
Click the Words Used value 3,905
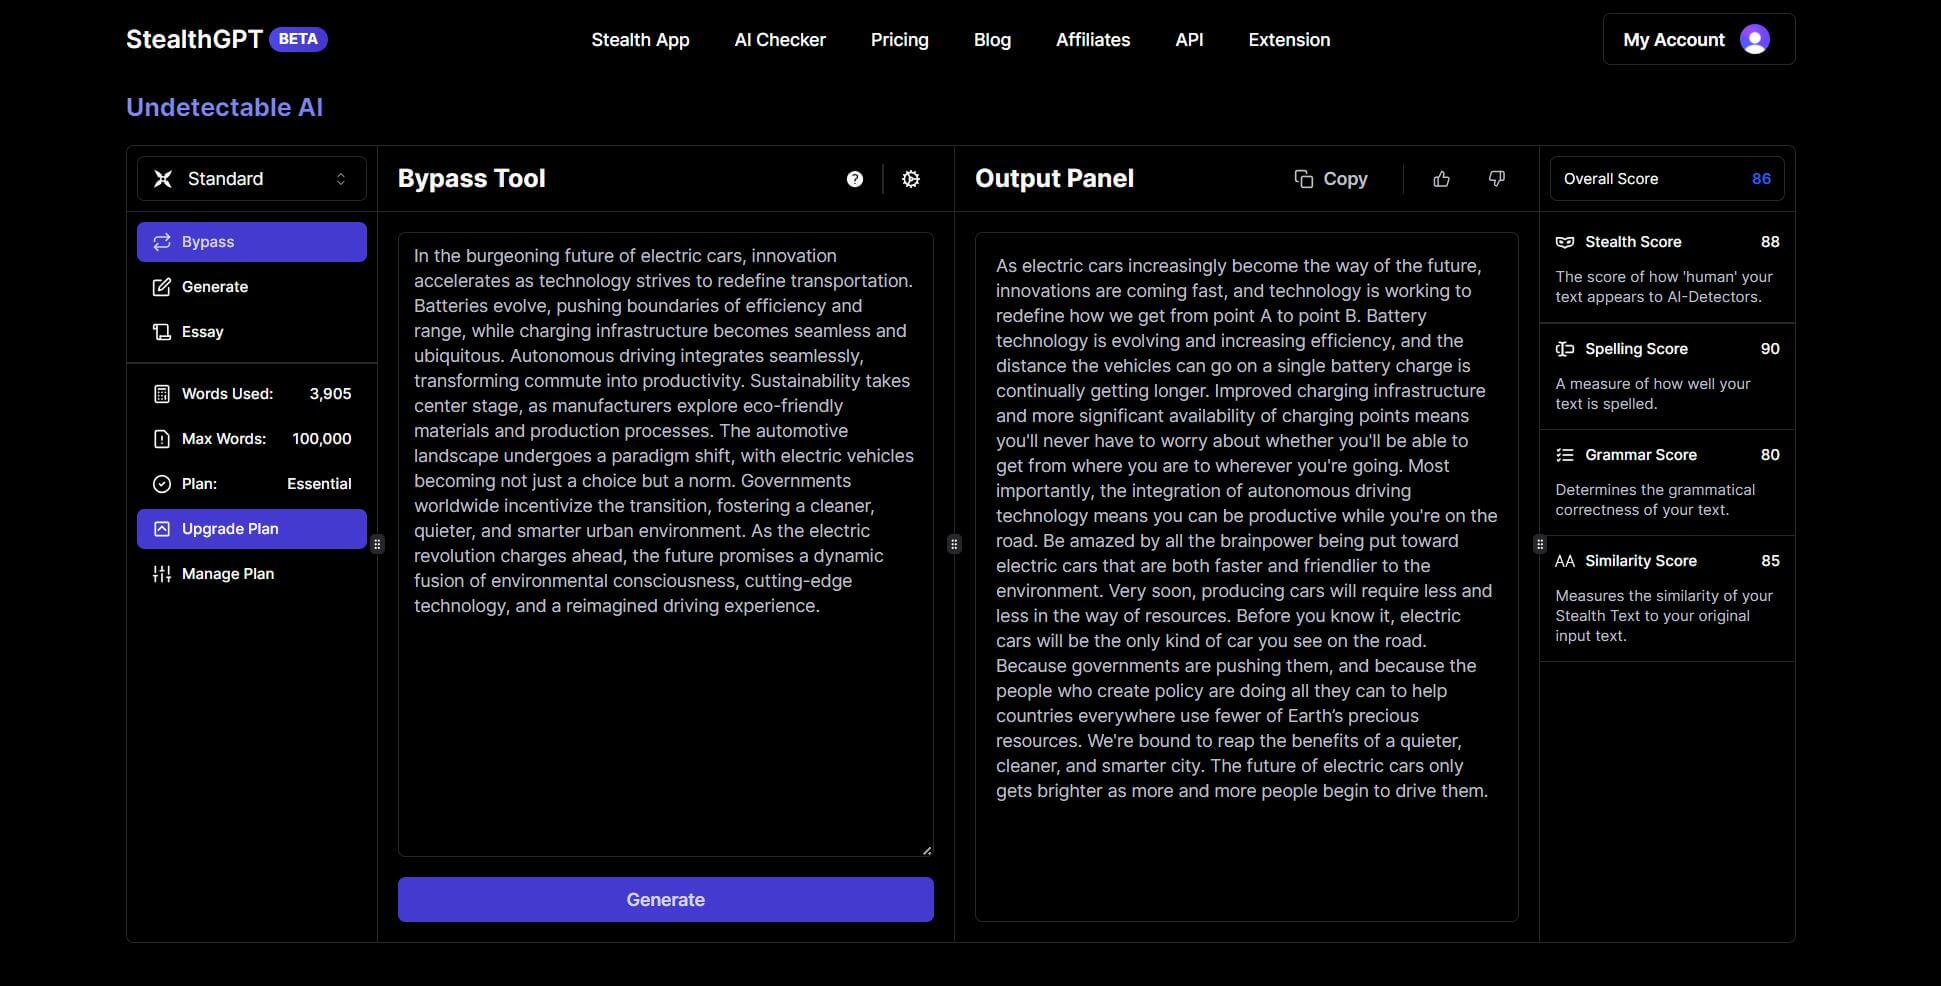[330, 394]
